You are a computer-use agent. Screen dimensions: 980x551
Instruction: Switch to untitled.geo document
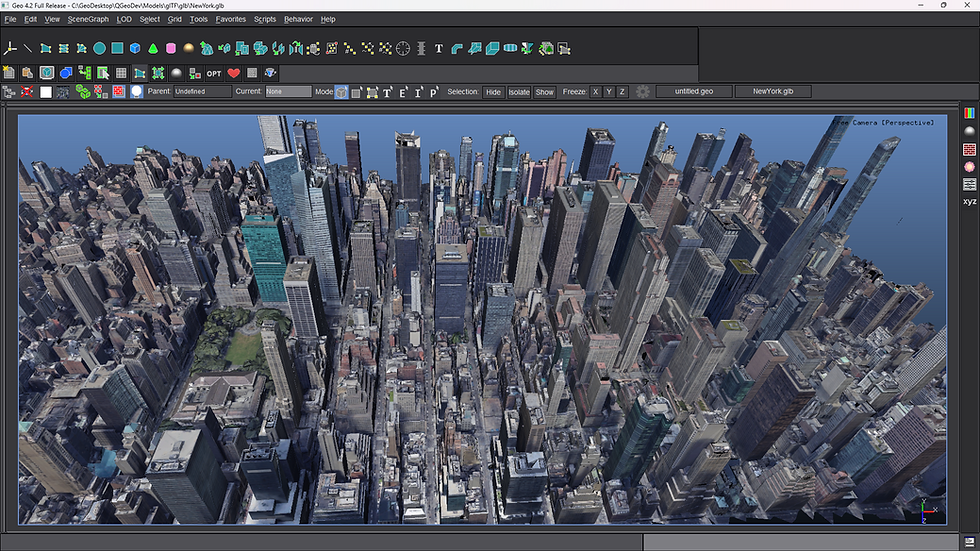[x=694, y=91]
